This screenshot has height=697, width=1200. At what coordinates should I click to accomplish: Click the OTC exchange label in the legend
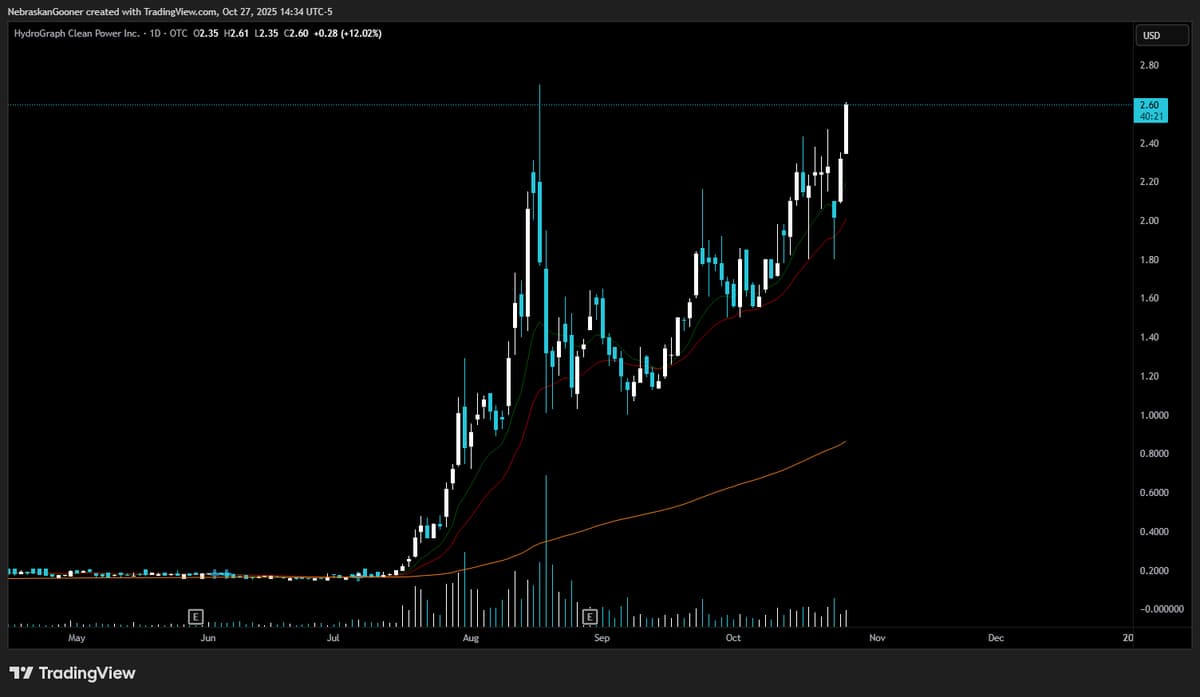pos(176,33)
